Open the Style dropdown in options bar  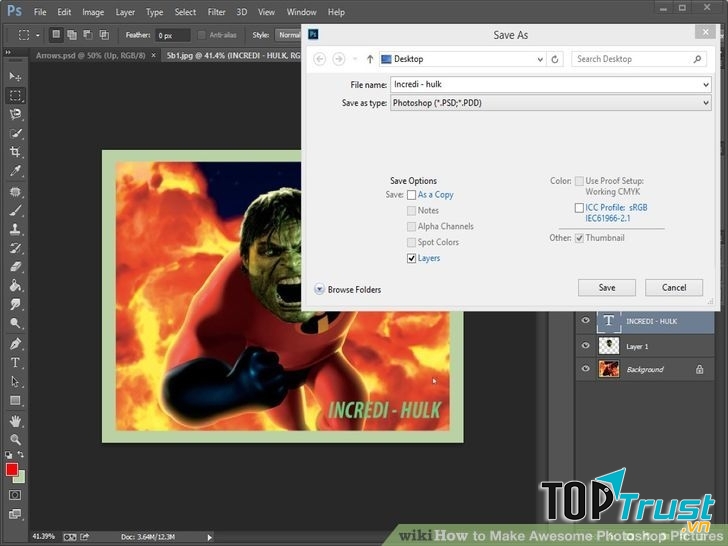(x=289, y=35)
